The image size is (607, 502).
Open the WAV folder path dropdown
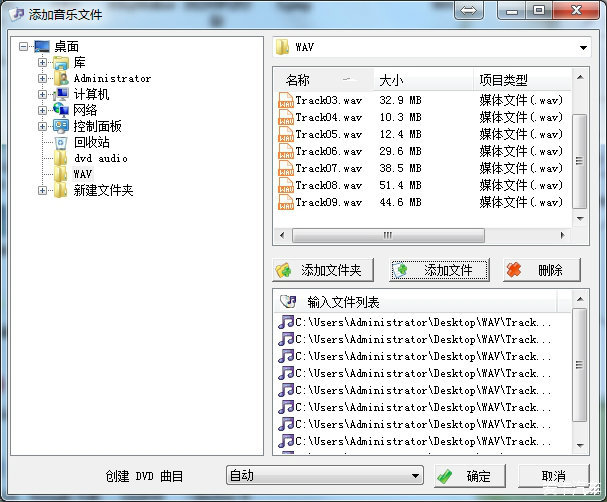coord(583,48)
